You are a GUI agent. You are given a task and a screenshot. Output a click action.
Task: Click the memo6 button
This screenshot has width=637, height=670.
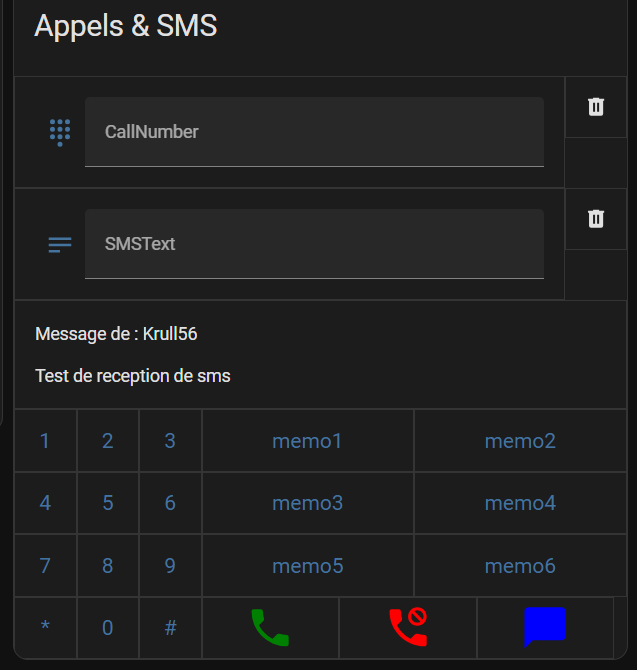520,566
